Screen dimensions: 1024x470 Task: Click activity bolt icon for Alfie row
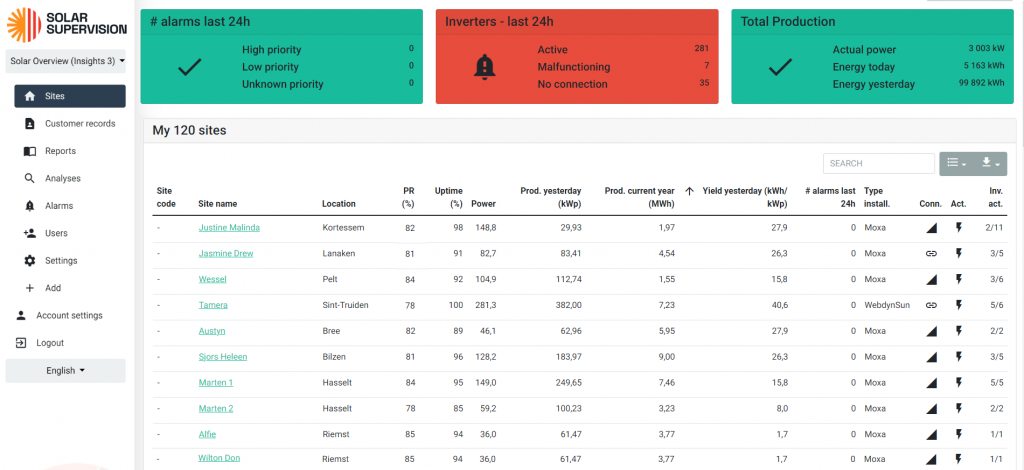tap(959, 434)
